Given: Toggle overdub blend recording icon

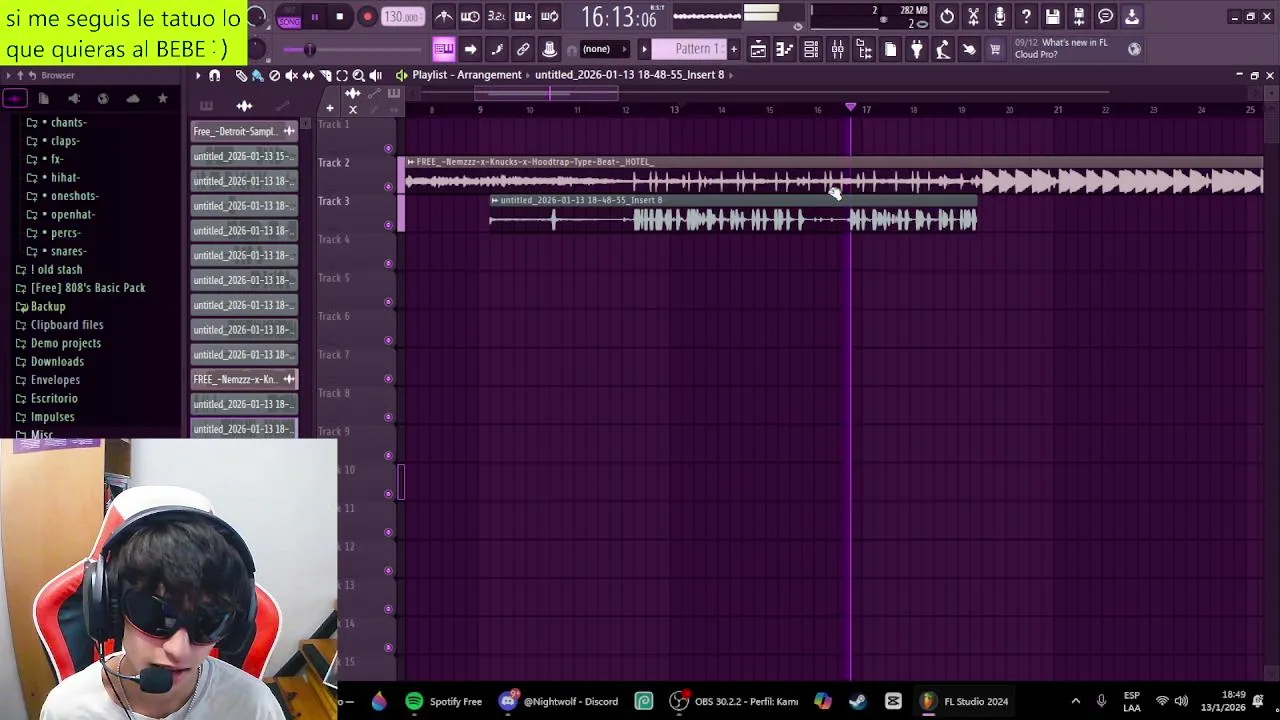Looking at the screenshot, I should 523,16.
